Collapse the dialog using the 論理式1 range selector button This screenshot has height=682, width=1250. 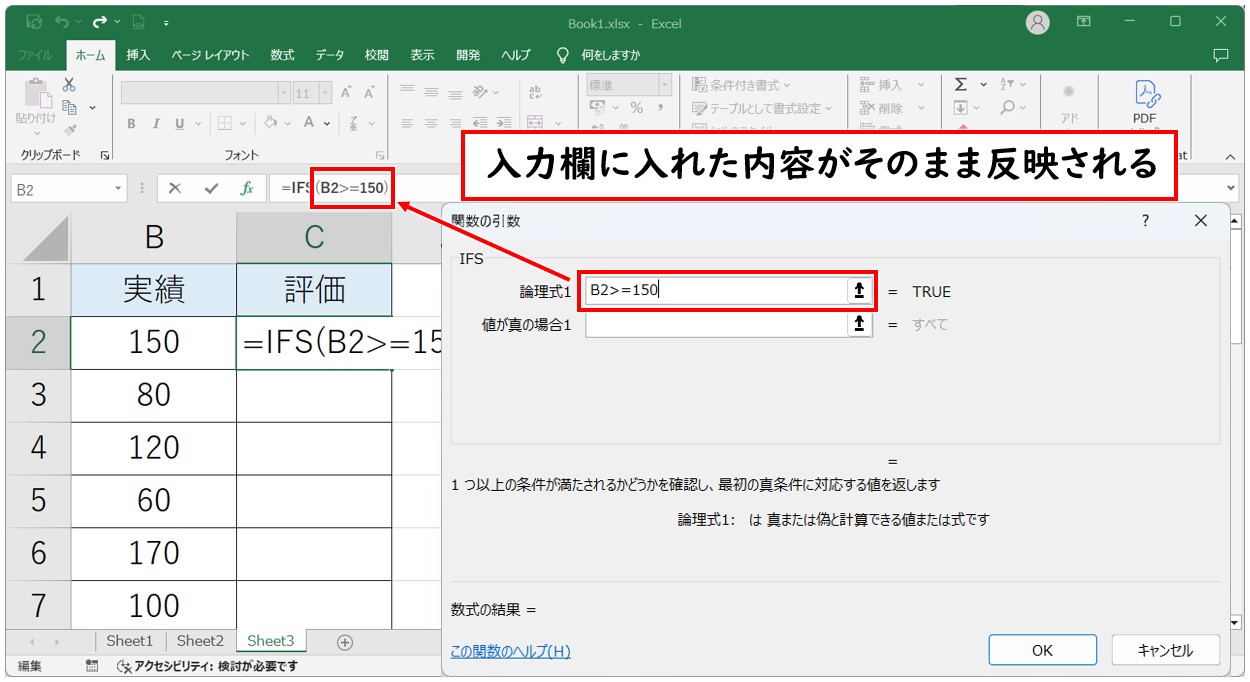click(x=859, y=291)
